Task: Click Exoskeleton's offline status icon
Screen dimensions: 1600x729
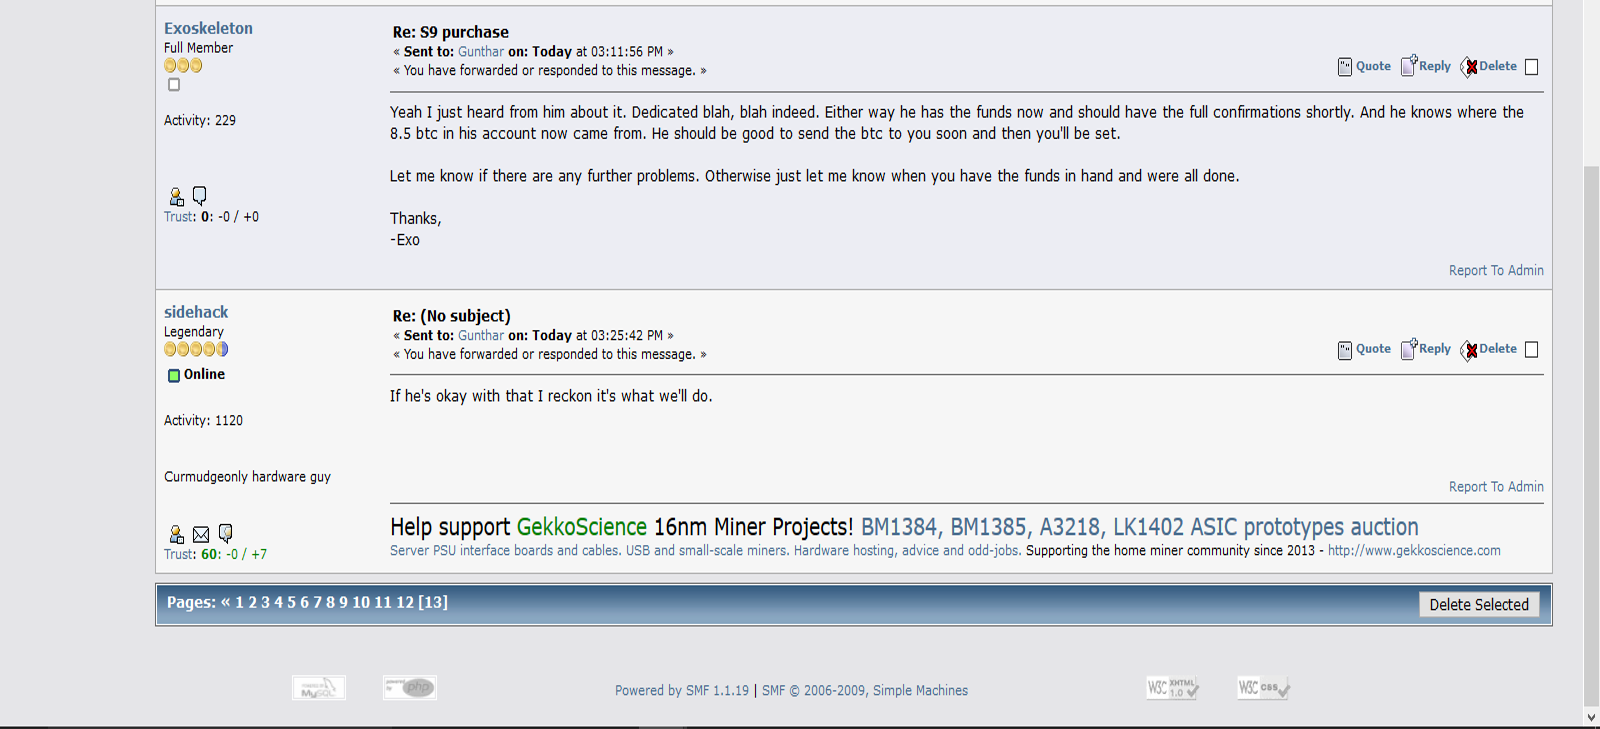Action: coord(174,85)
